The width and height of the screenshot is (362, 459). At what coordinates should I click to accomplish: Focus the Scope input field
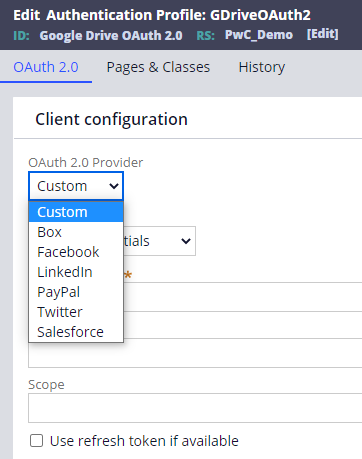click(195, 408)
